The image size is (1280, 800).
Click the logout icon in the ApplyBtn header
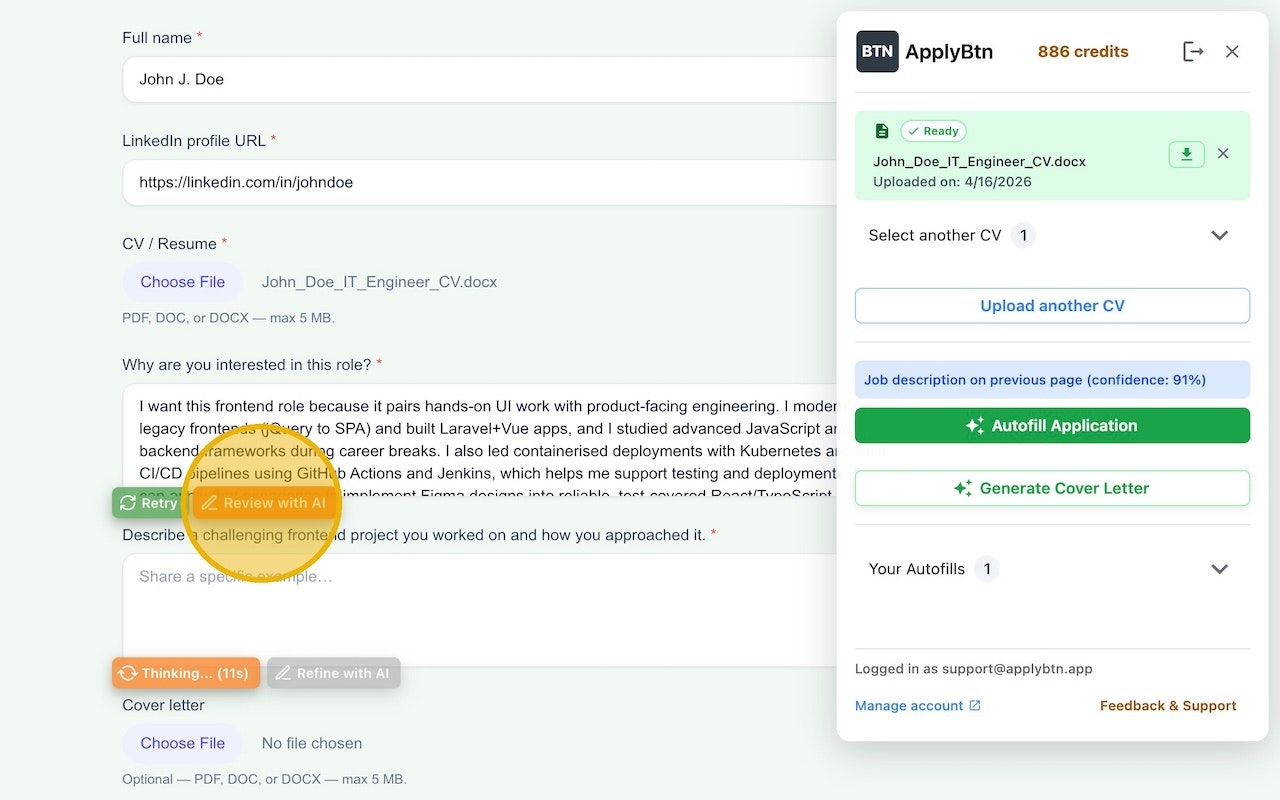point(1193,51)
